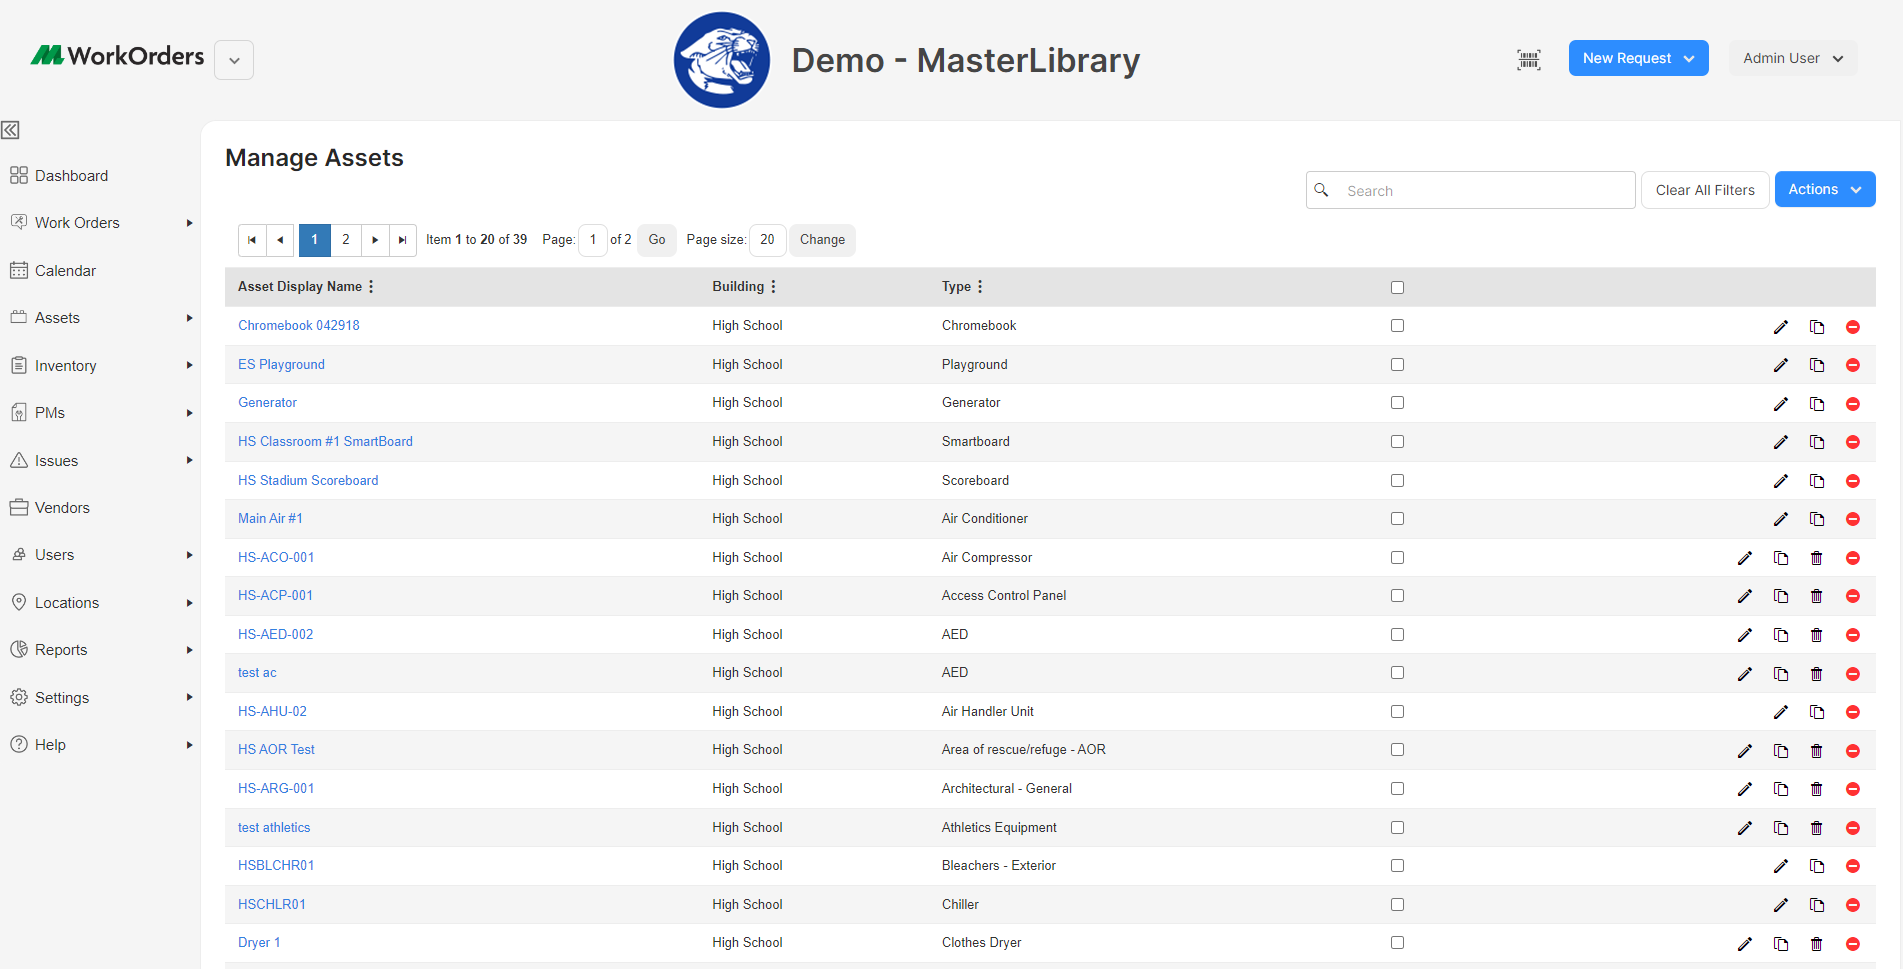
Task: Copy the HS-AED-002 asset
Action: 1780,635
